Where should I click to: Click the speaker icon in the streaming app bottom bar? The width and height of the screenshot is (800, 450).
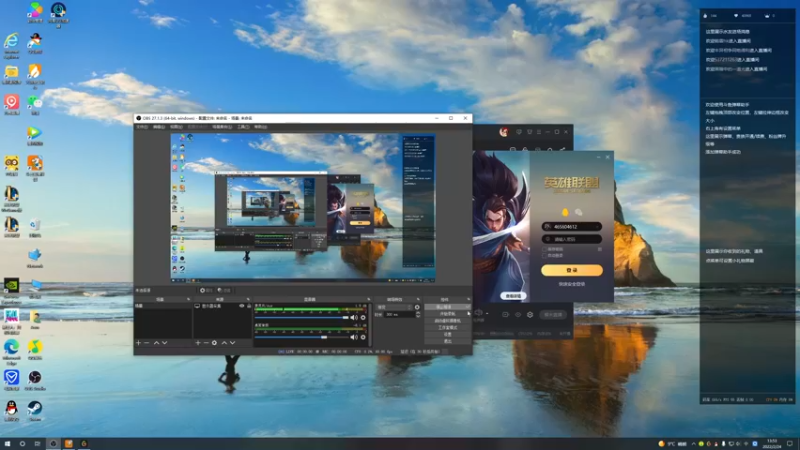click(479, 313)
